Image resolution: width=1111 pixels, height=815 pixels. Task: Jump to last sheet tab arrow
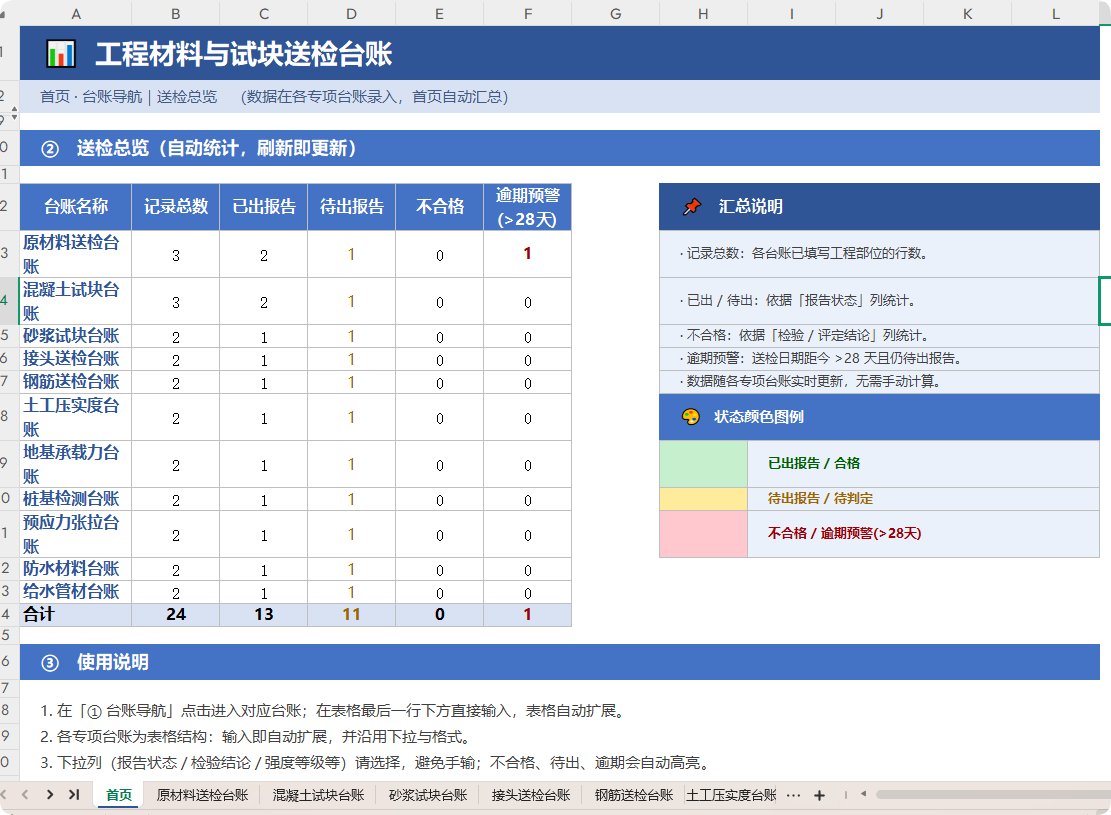[x=74, y=794]
